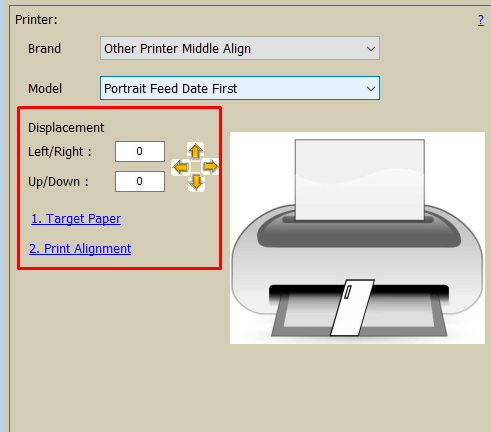This screenshot has height=432, width=491.
Task: Click the Brand dropdown chevron arrow
Action: point(371,49)
